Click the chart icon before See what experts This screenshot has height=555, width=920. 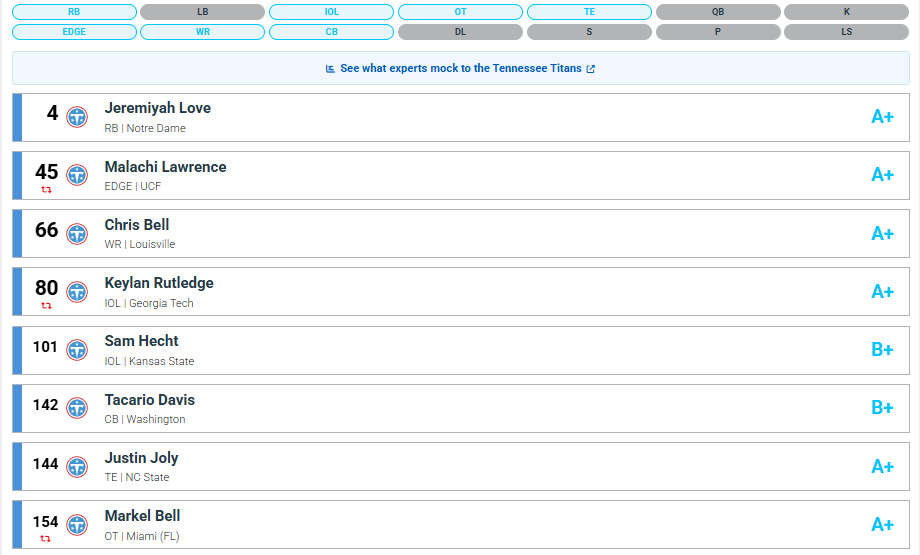[x=330, y=69]
